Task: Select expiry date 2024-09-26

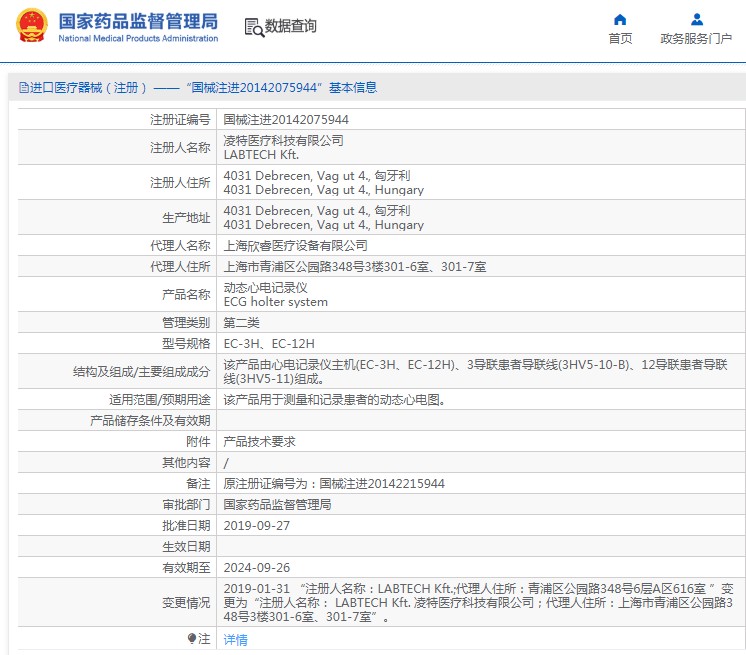Action: (x=256, y=567)
